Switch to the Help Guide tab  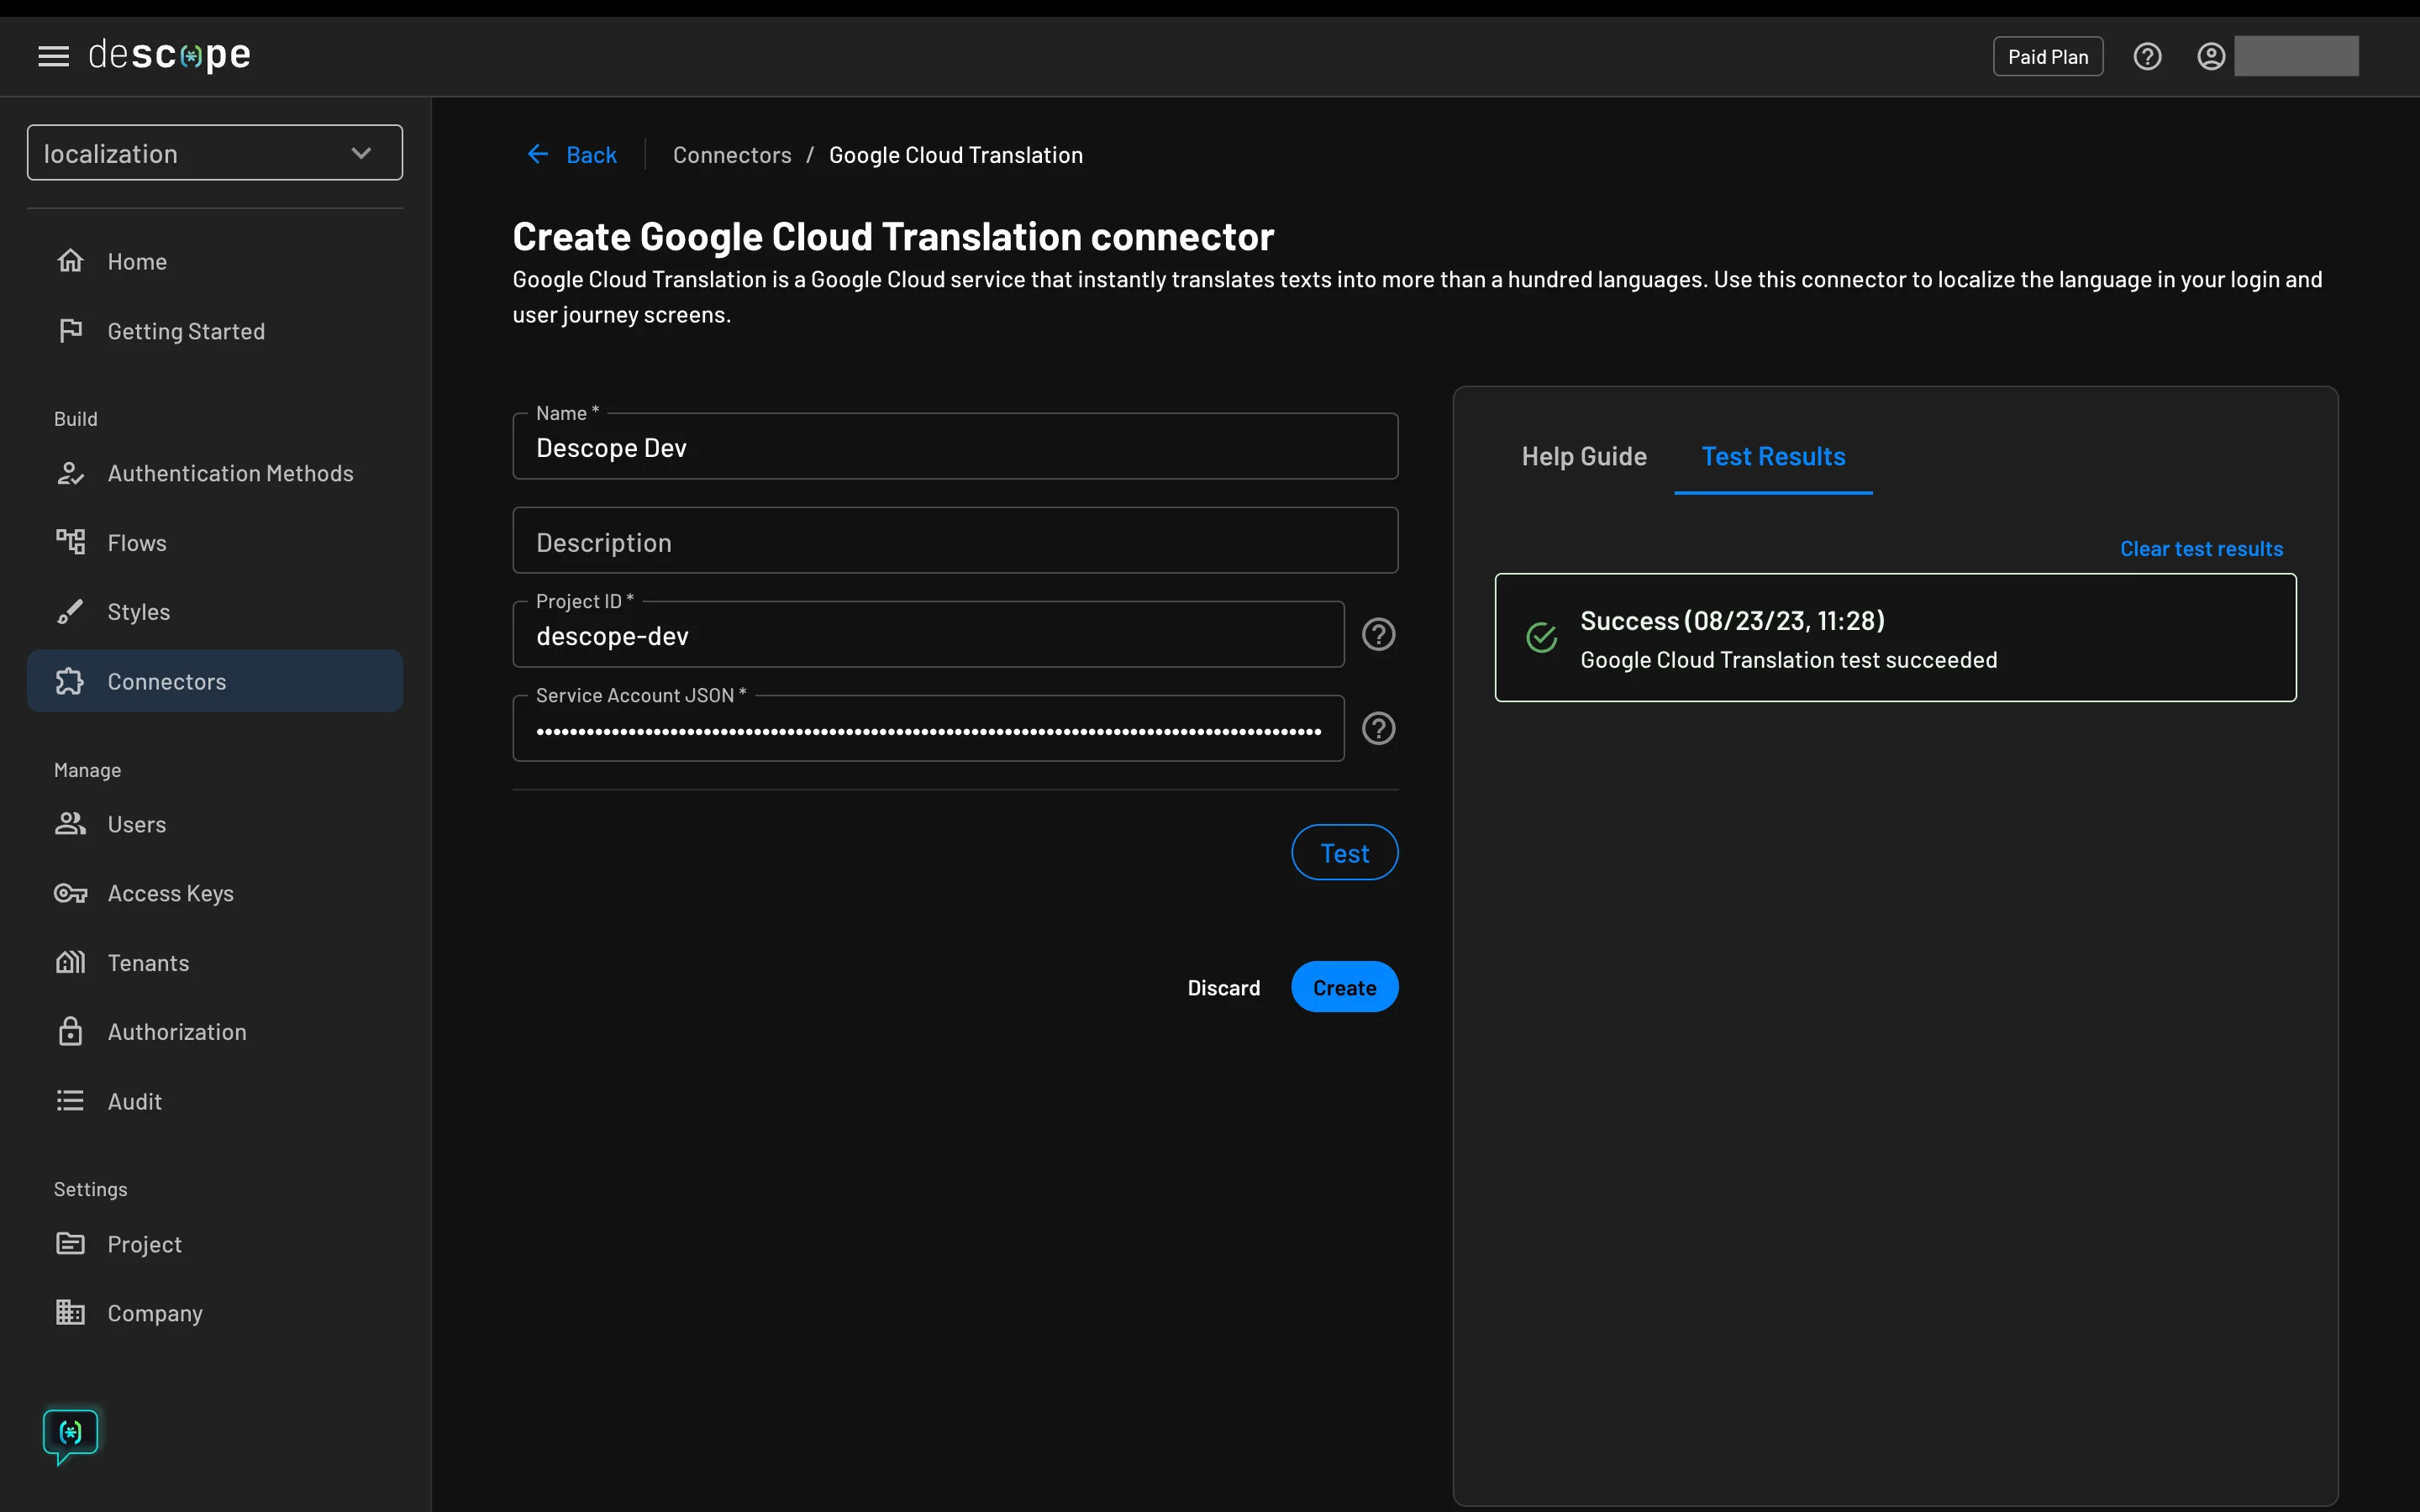pos(1584,456)
